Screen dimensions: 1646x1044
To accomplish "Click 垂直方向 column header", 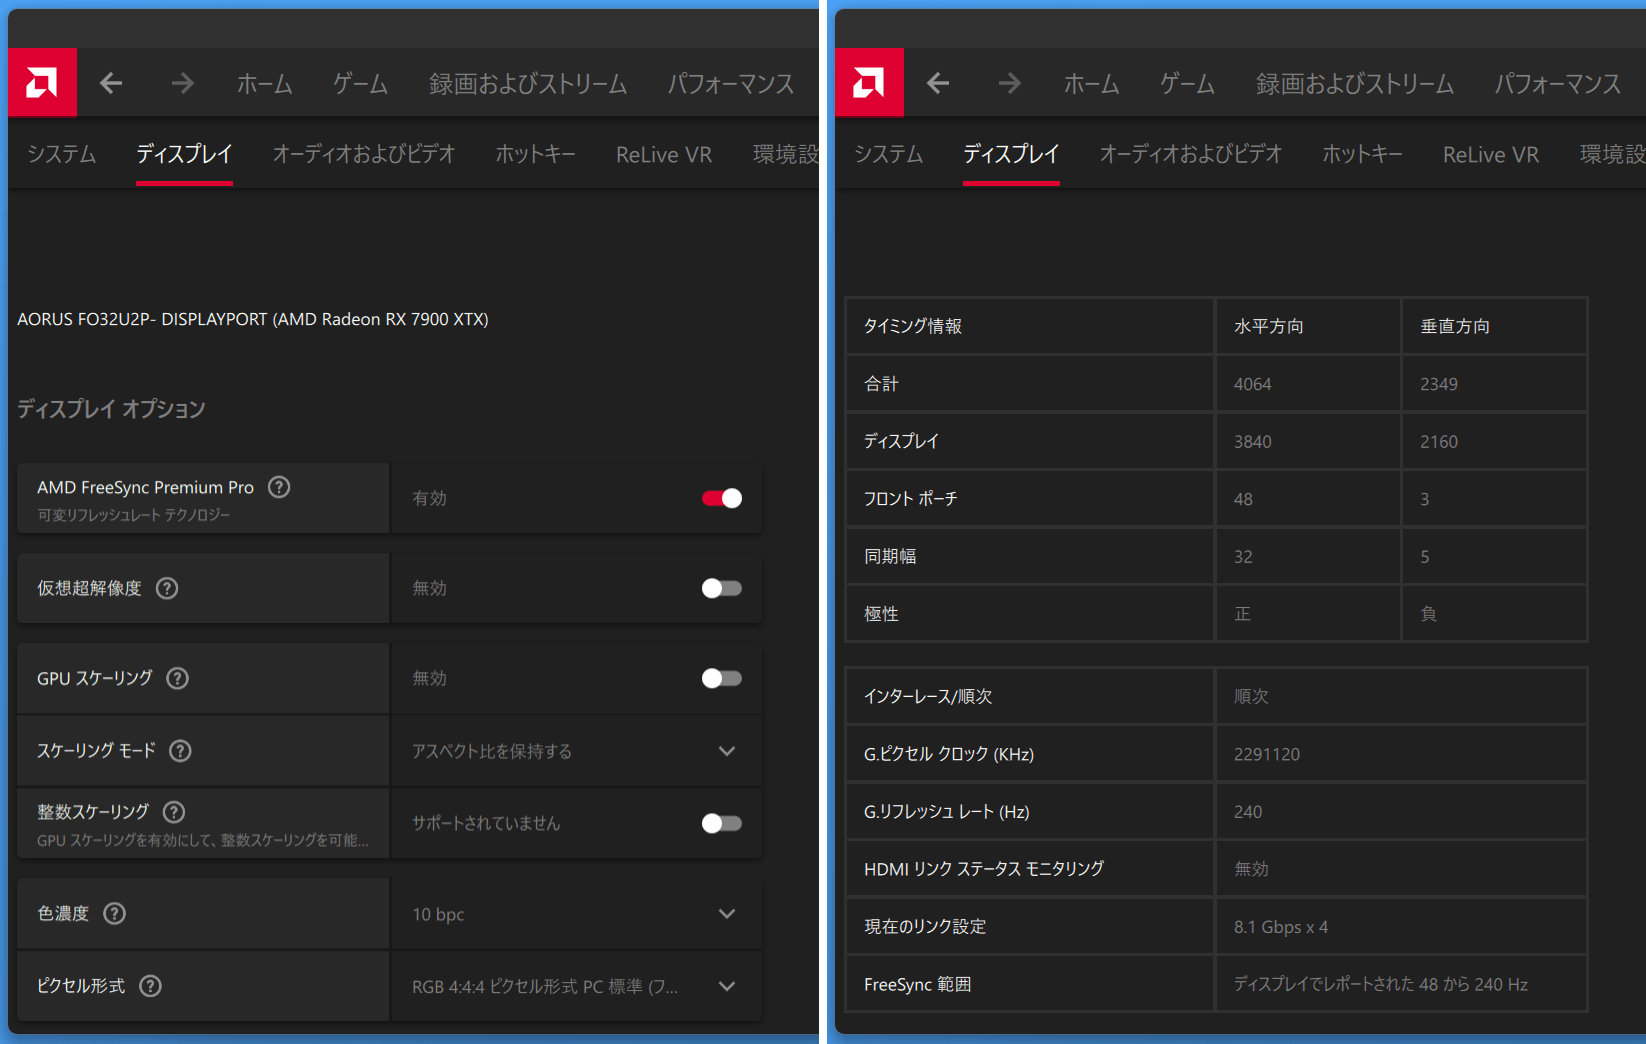I will click(1494, 326).
